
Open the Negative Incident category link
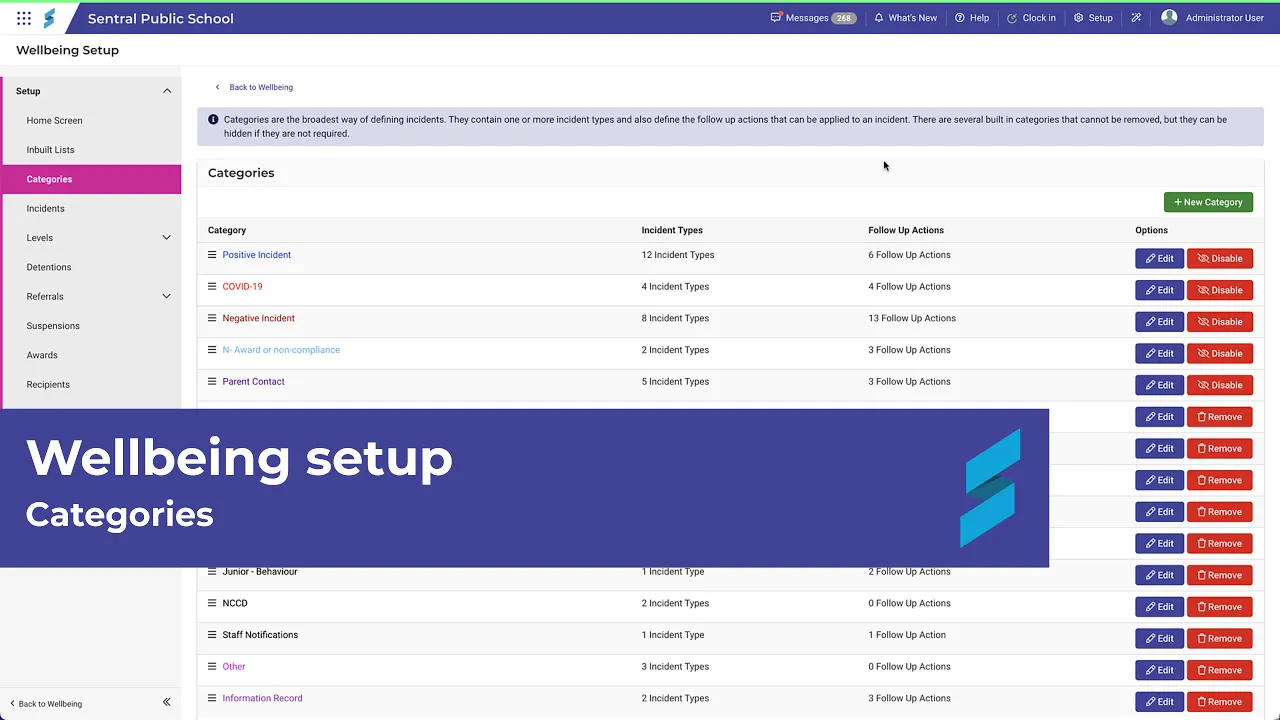coord(259,318)
